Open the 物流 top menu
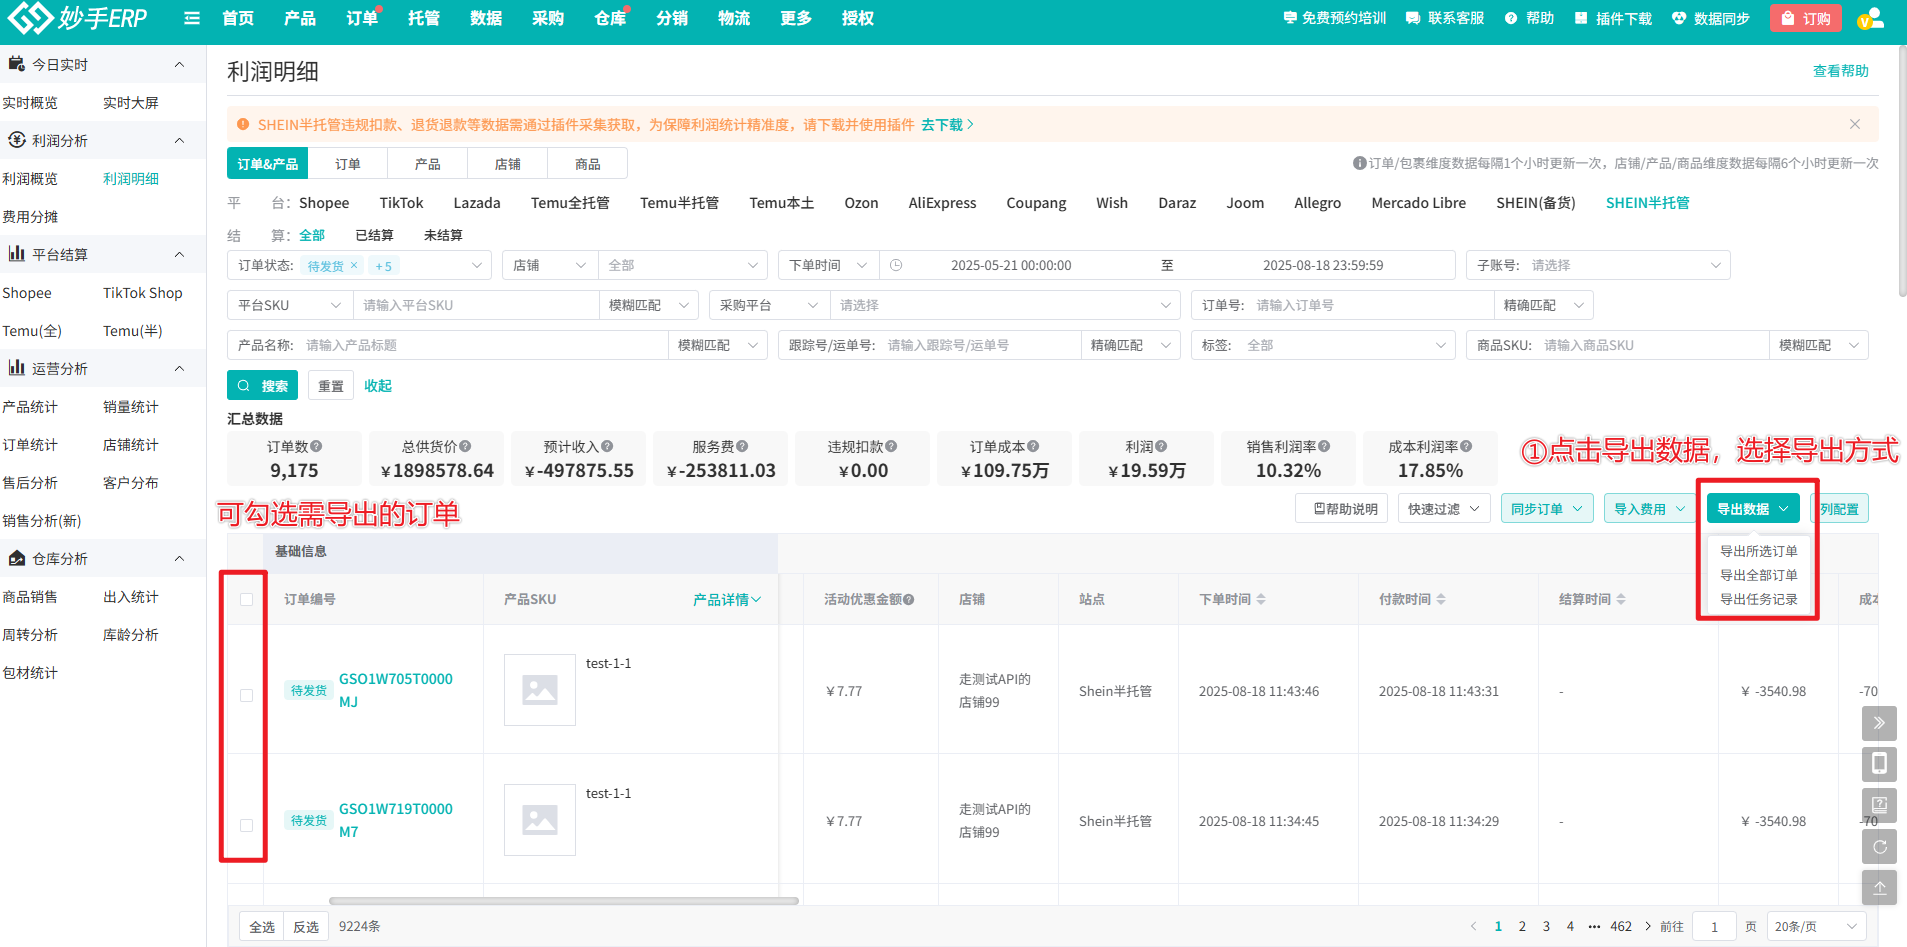The image size is (1907, 947). (734, 18)
